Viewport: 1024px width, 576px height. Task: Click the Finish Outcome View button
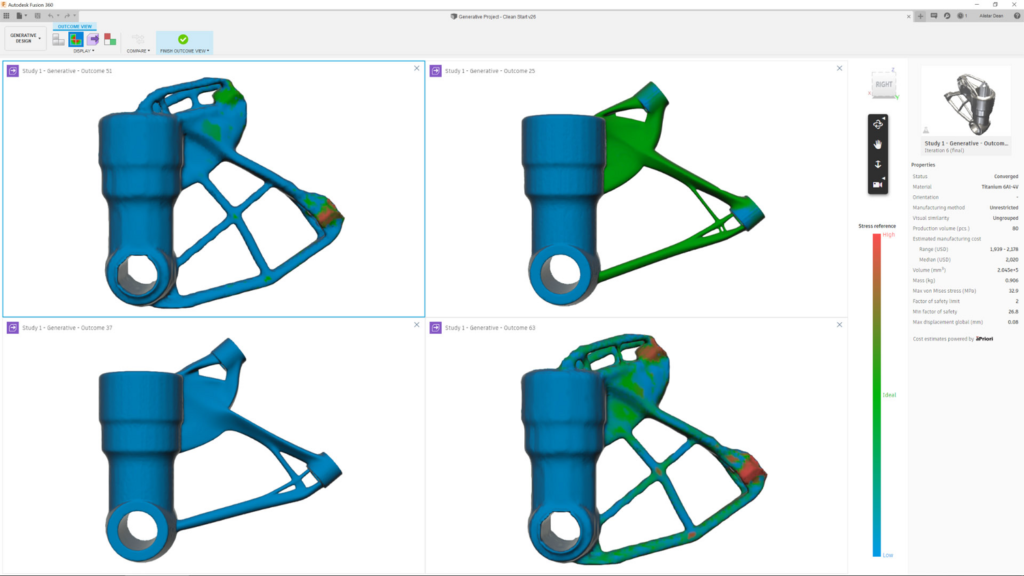185,40
